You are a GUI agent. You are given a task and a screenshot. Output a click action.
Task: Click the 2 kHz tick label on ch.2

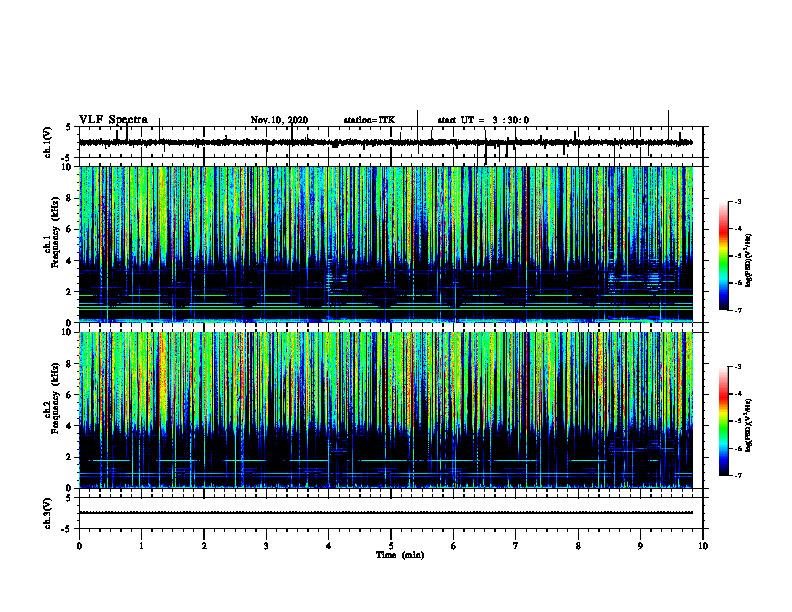pyautogui.click(x=69, y=457)
